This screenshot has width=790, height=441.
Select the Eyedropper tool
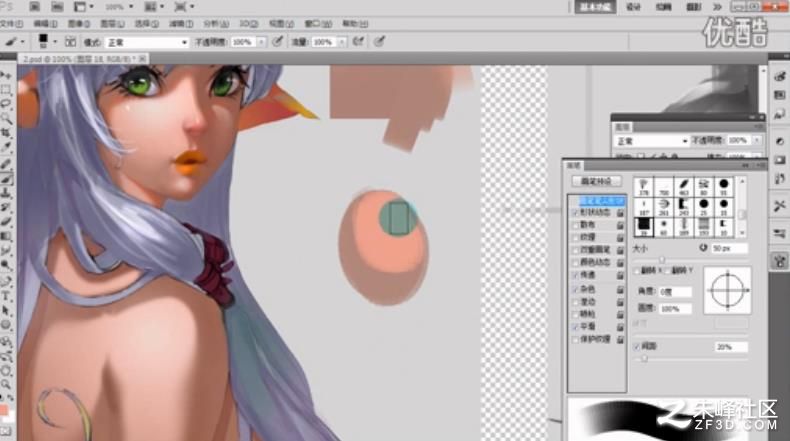point(6,148)
